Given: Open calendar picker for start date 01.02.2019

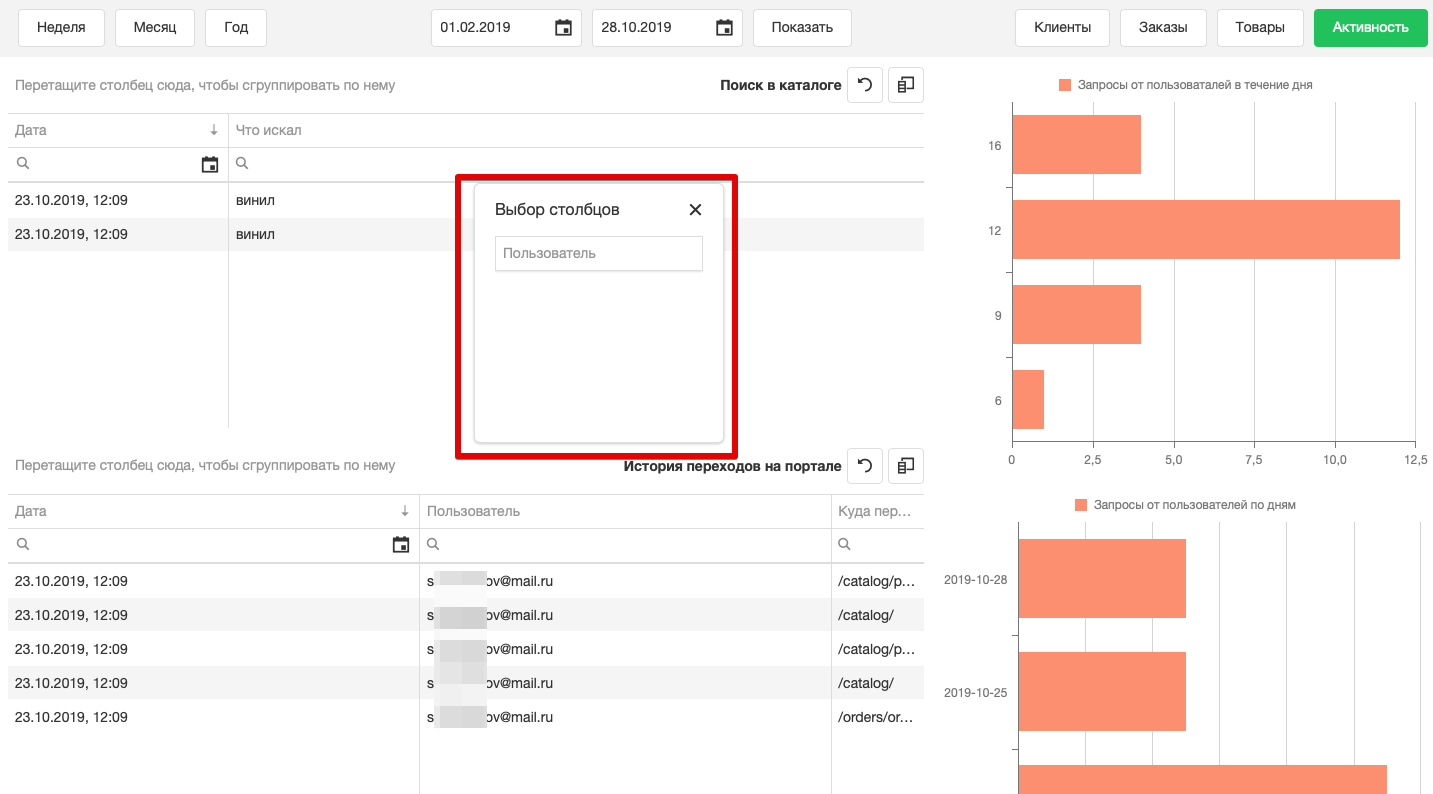Looking at the screenshot, I should click(564, 28).
